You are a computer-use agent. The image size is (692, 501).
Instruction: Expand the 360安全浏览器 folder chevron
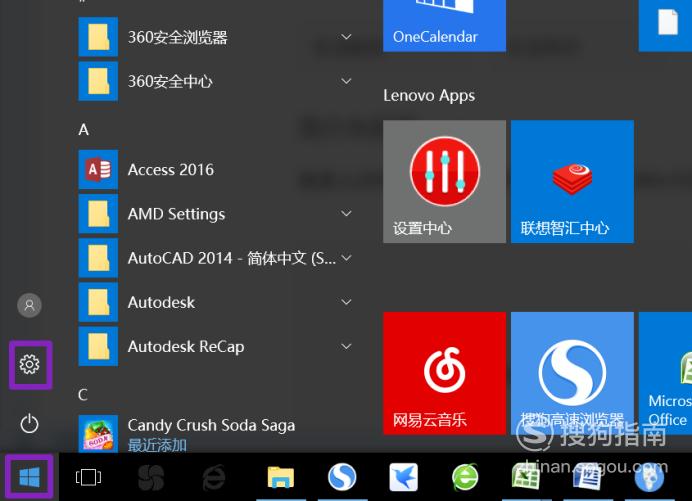347,37
